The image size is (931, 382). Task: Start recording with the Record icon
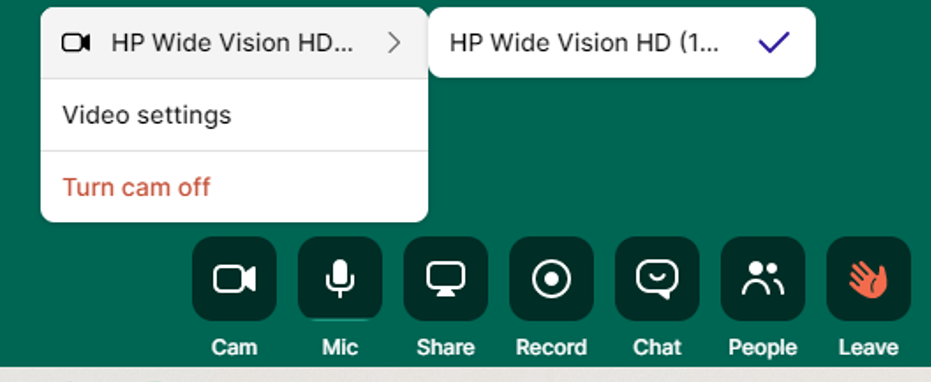pos(552,279)
